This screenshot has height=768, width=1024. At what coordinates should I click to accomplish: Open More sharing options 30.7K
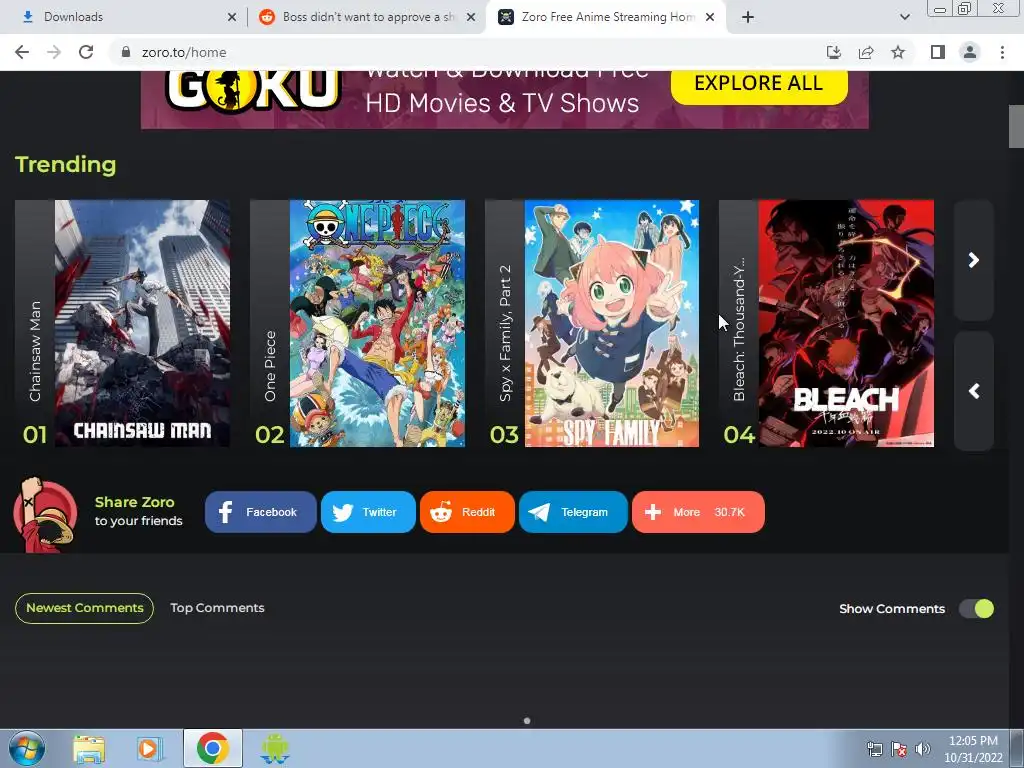(698, 512)
